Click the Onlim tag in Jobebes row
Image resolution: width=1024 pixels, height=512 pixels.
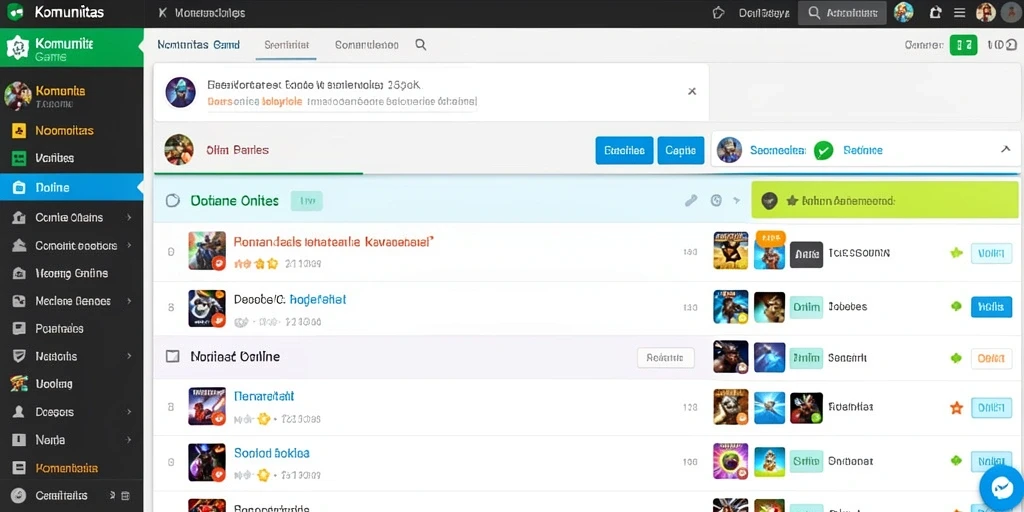tap(806, 306)
